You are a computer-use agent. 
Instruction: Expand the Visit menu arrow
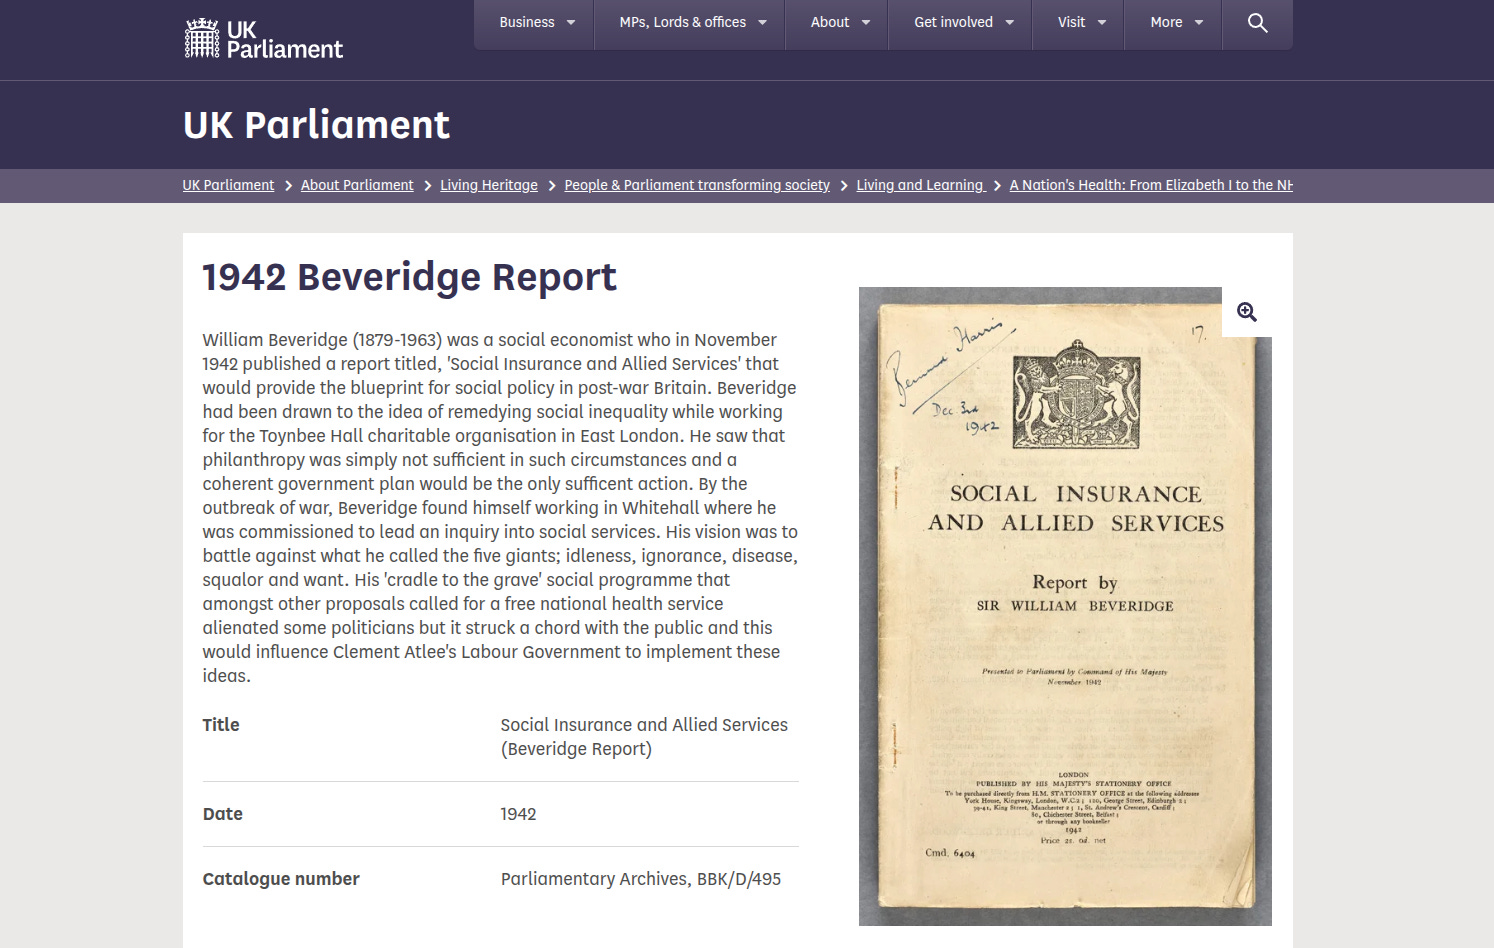(1102, 23)
